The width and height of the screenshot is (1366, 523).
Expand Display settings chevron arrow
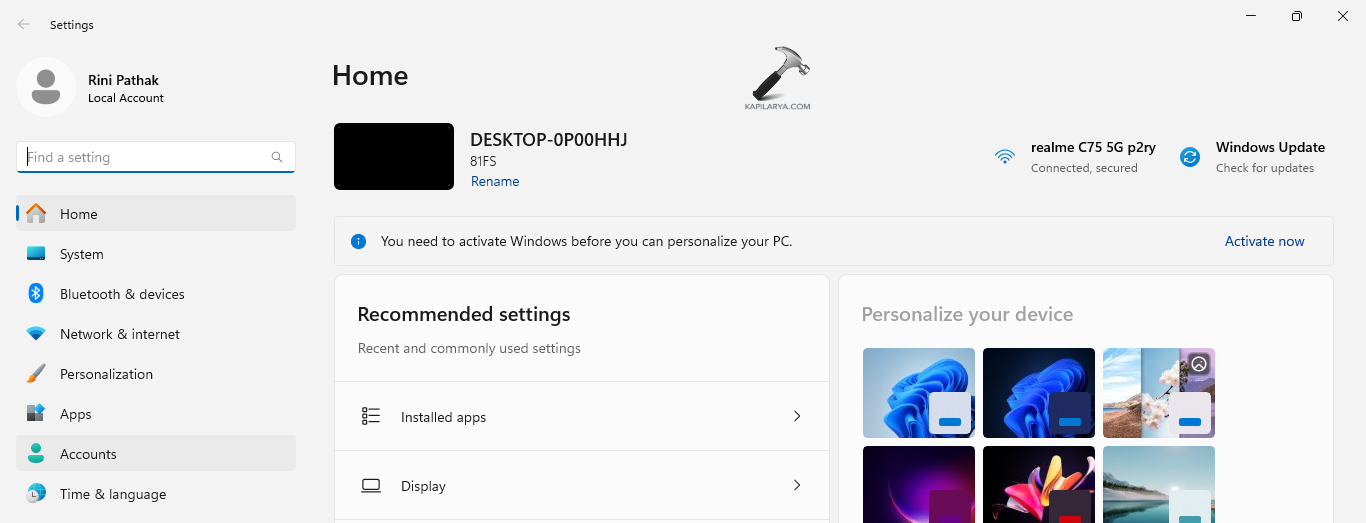(x=797, y=486)
